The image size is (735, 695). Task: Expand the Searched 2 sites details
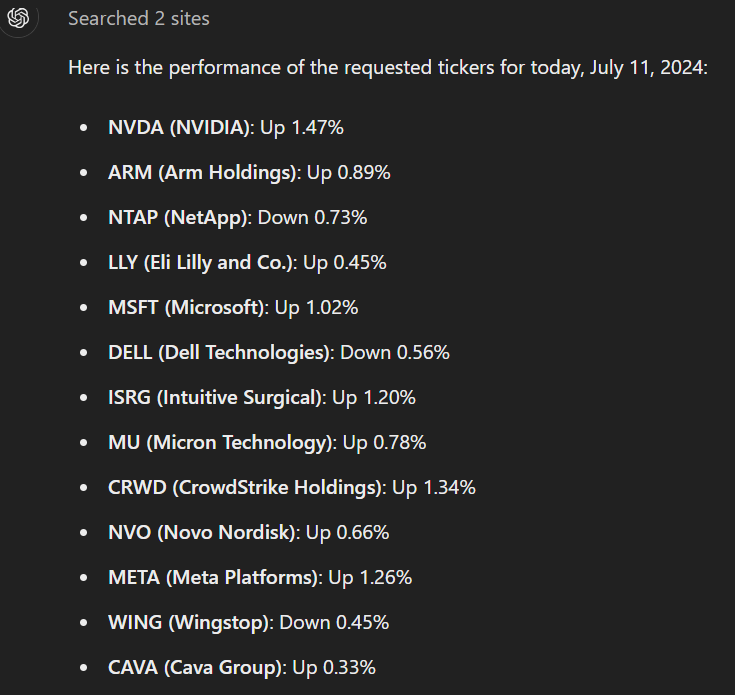139,19
